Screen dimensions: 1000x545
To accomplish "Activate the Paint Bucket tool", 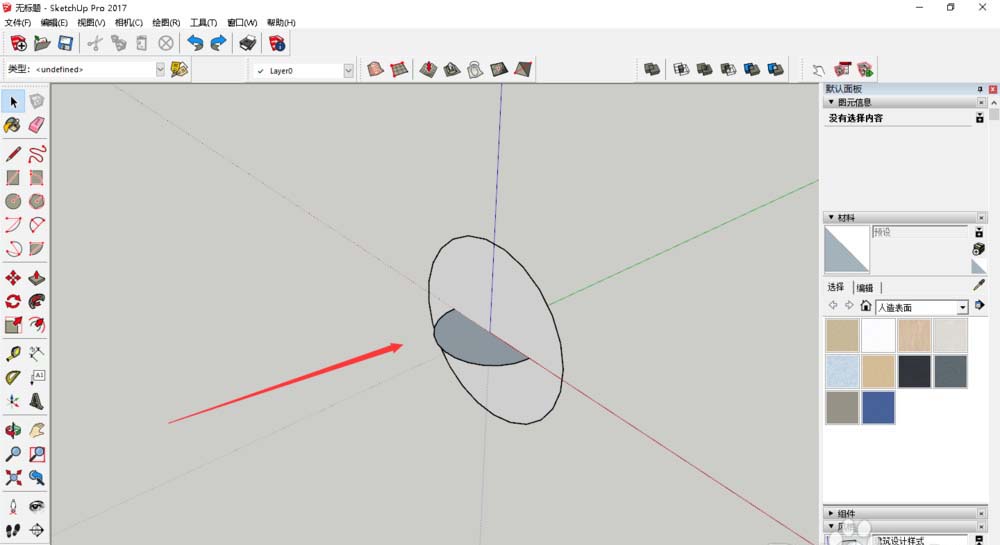I will [13, 125].
